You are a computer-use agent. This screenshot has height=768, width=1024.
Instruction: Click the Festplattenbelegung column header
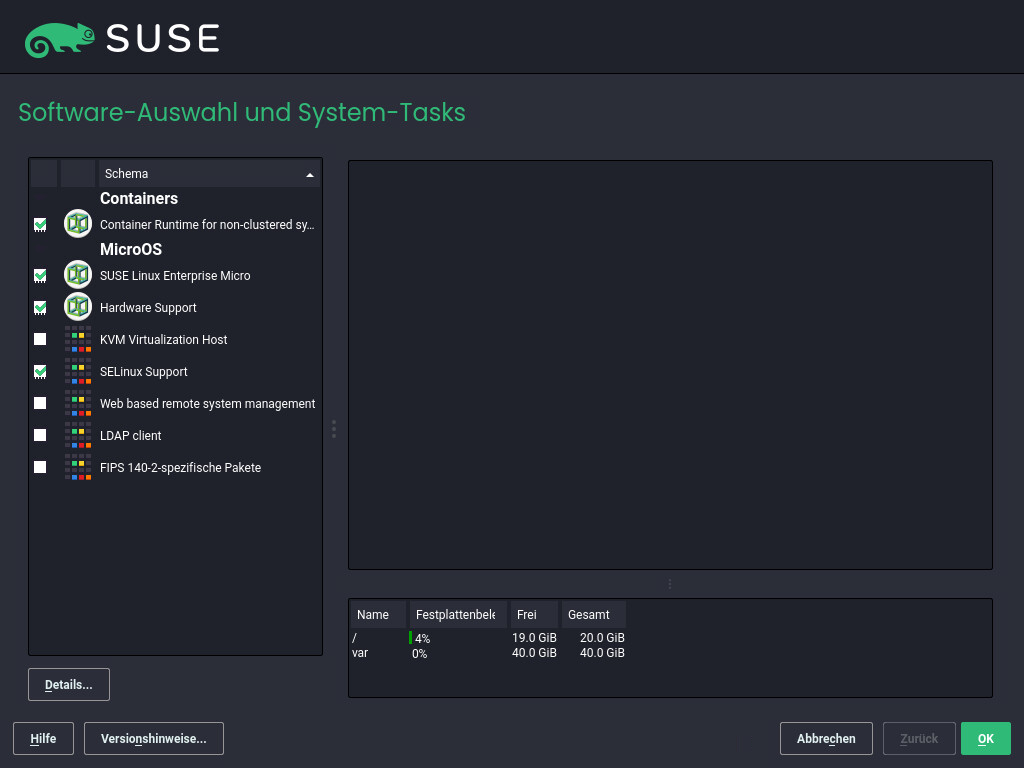click(456, 614)
